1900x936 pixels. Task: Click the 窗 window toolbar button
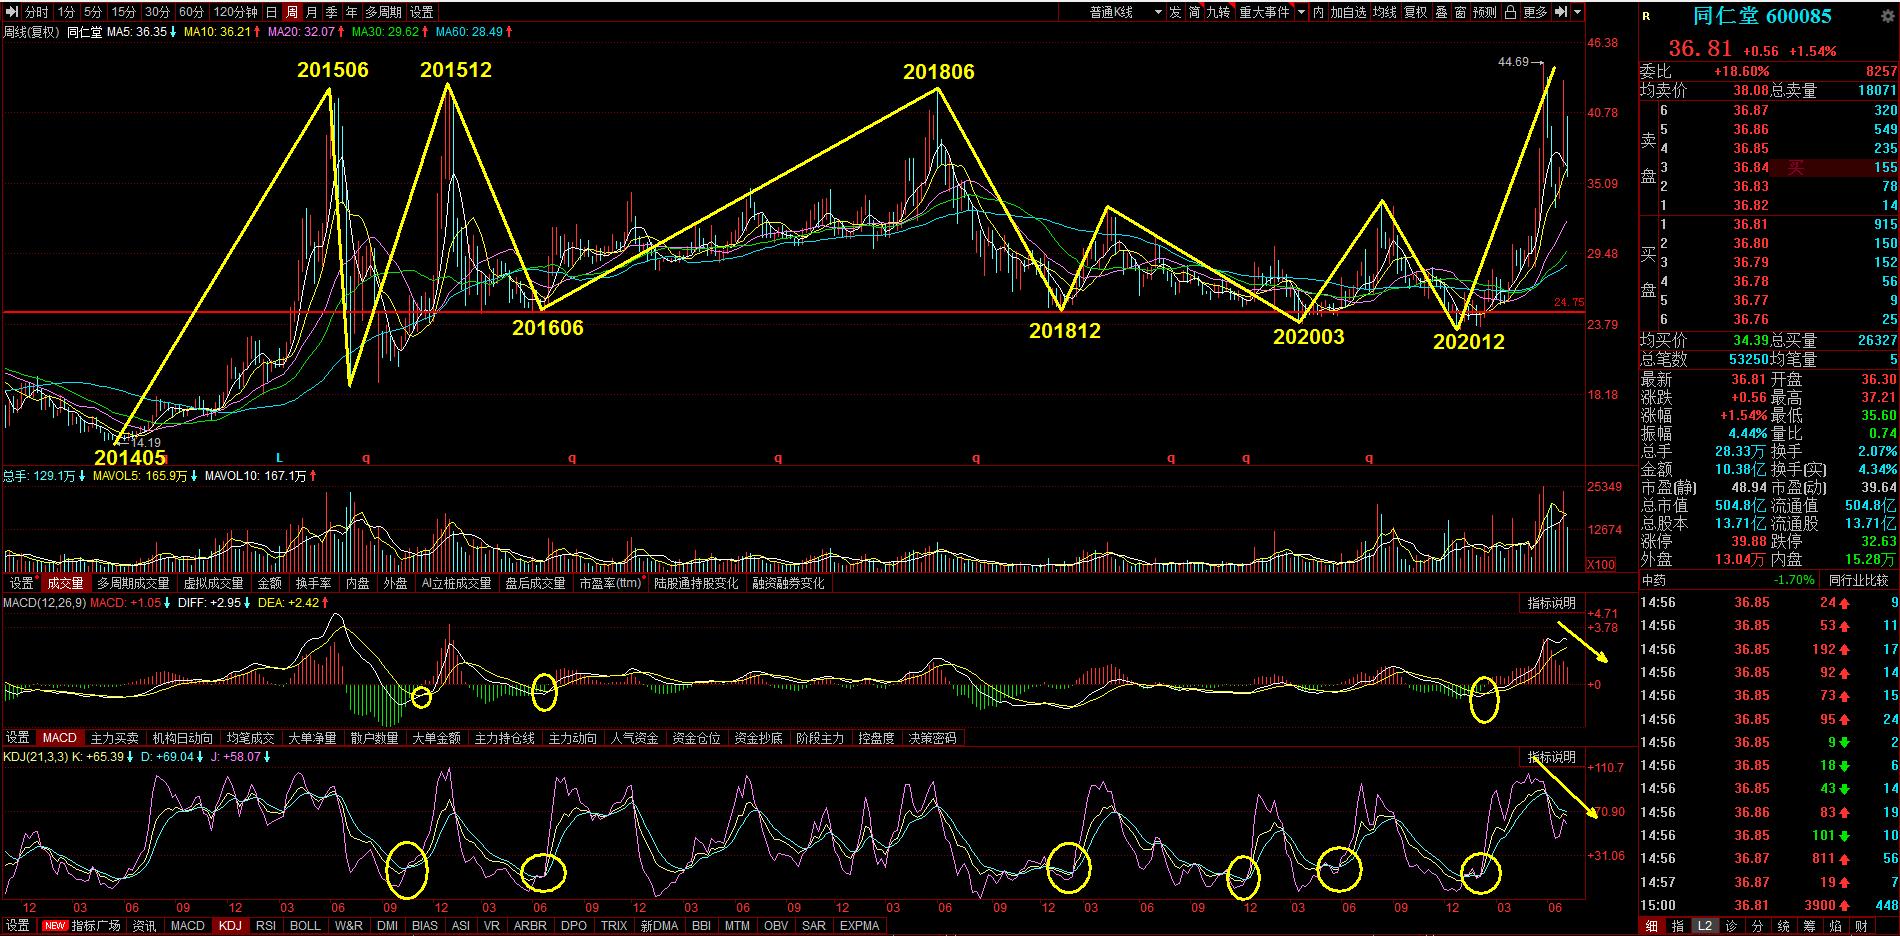pyautogui.click(x=1461, y=12)
